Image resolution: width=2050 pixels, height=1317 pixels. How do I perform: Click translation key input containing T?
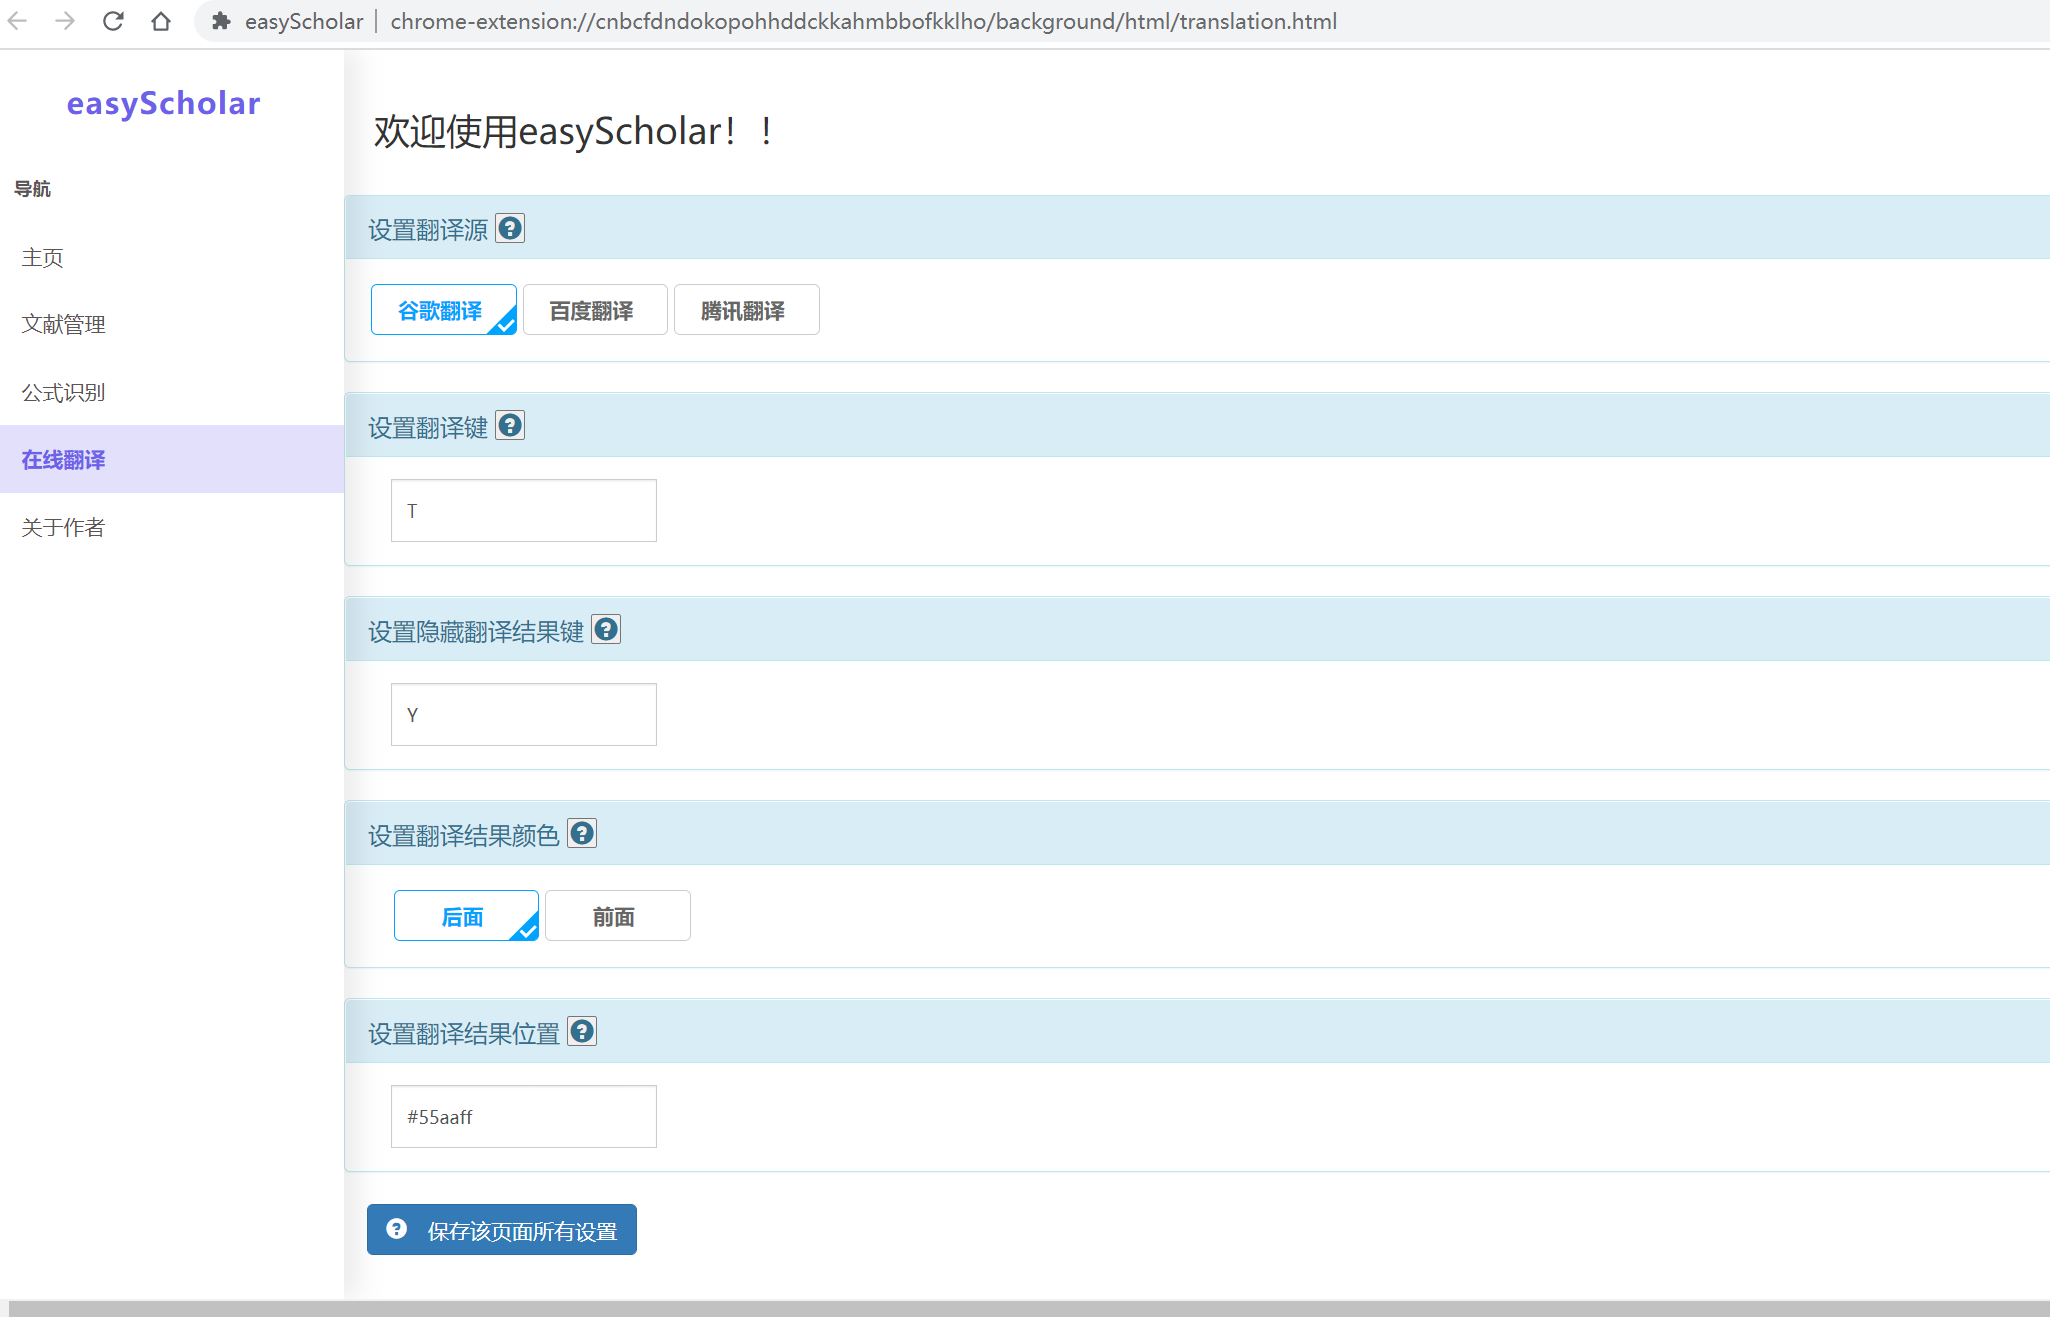click(523, 511)
